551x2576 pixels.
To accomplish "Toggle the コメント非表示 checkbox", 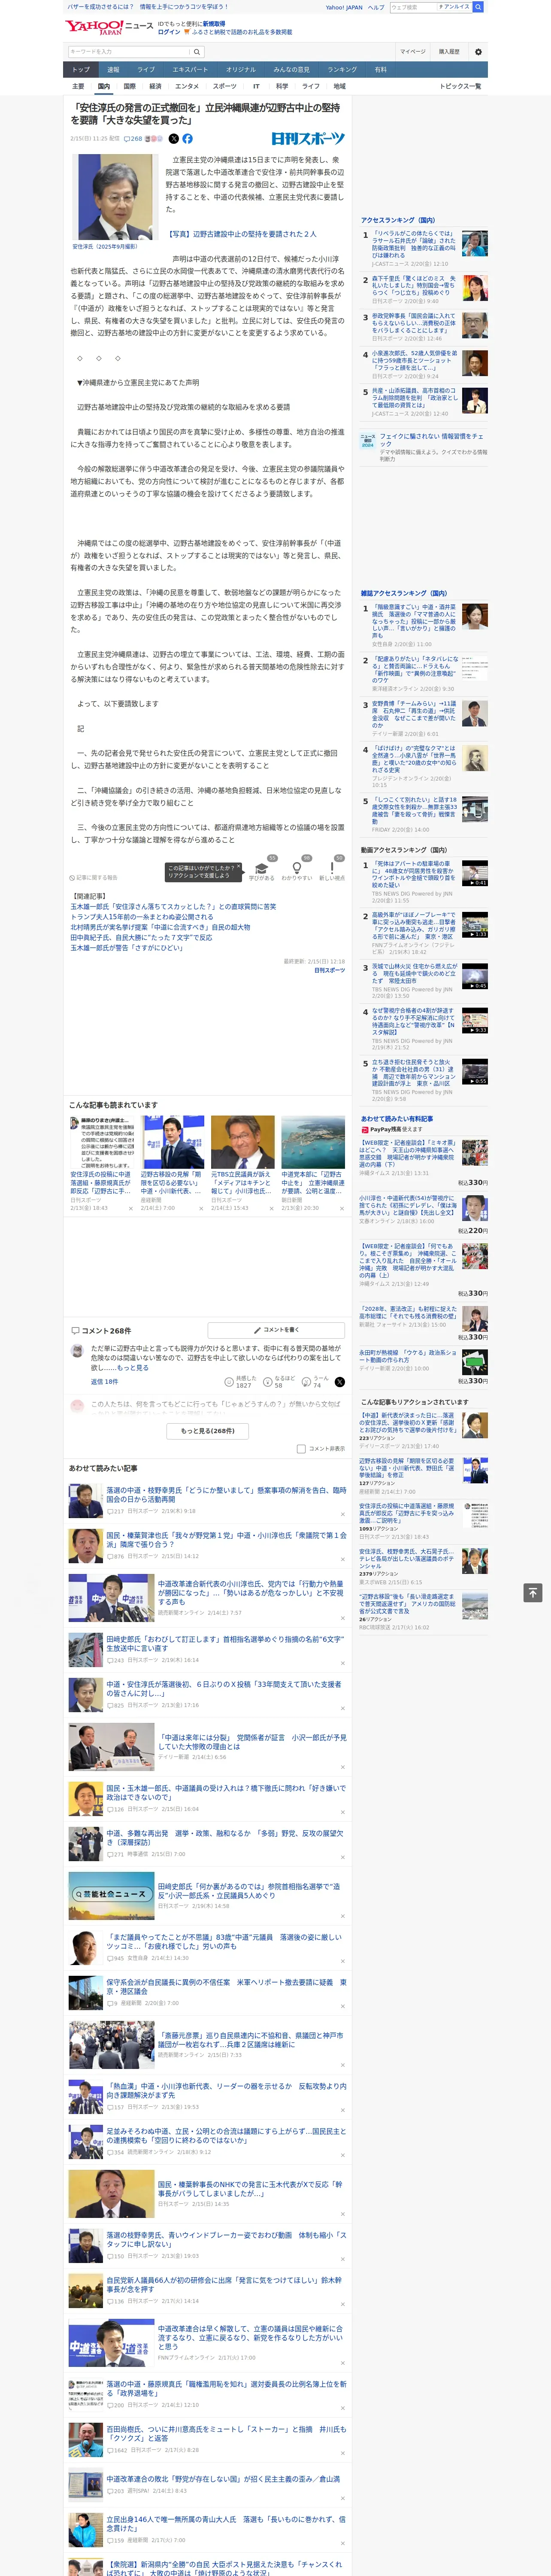I will tap(301, 1448).
